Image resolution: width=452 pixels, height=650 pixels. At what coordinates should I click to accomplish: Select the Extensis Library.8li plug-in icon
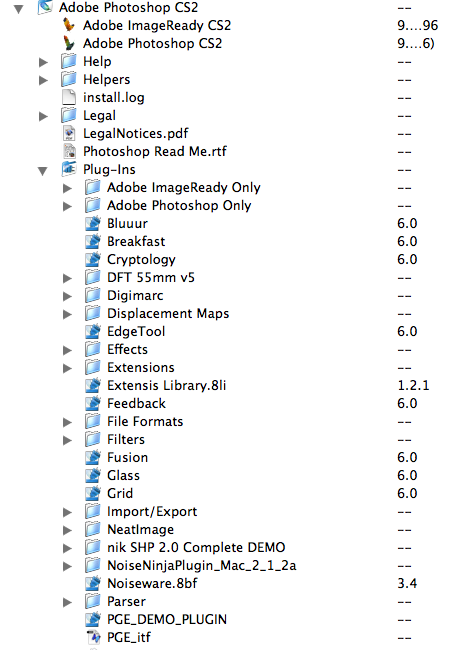pos(93,386)
